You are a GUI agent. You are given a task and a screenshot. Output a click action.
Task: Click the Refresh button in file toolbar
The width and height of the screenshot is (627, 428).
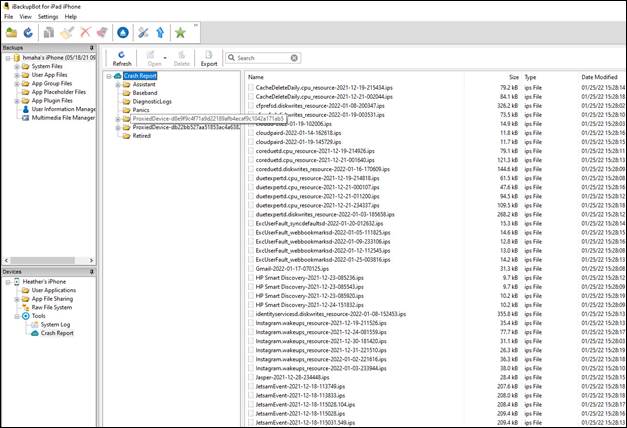(x=121, y=57)
